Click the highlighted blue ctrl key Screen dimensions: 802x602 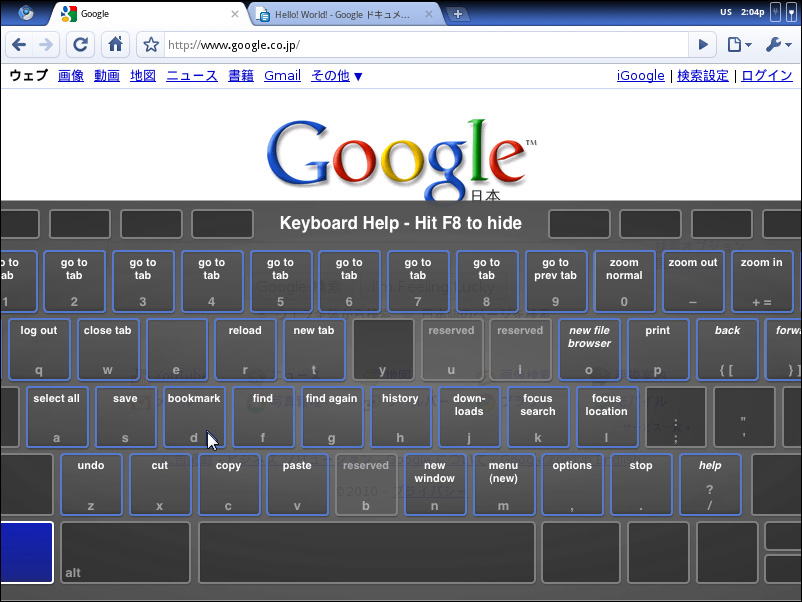(x=27, y=552)
